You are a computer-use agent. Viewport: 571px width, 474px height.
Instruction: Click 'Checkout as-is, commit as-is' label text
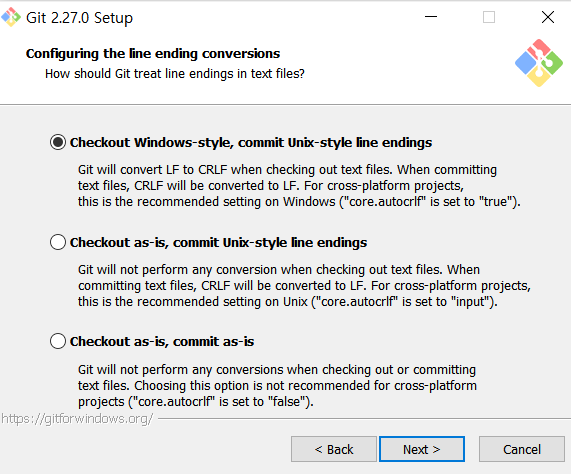click(162, 341)
